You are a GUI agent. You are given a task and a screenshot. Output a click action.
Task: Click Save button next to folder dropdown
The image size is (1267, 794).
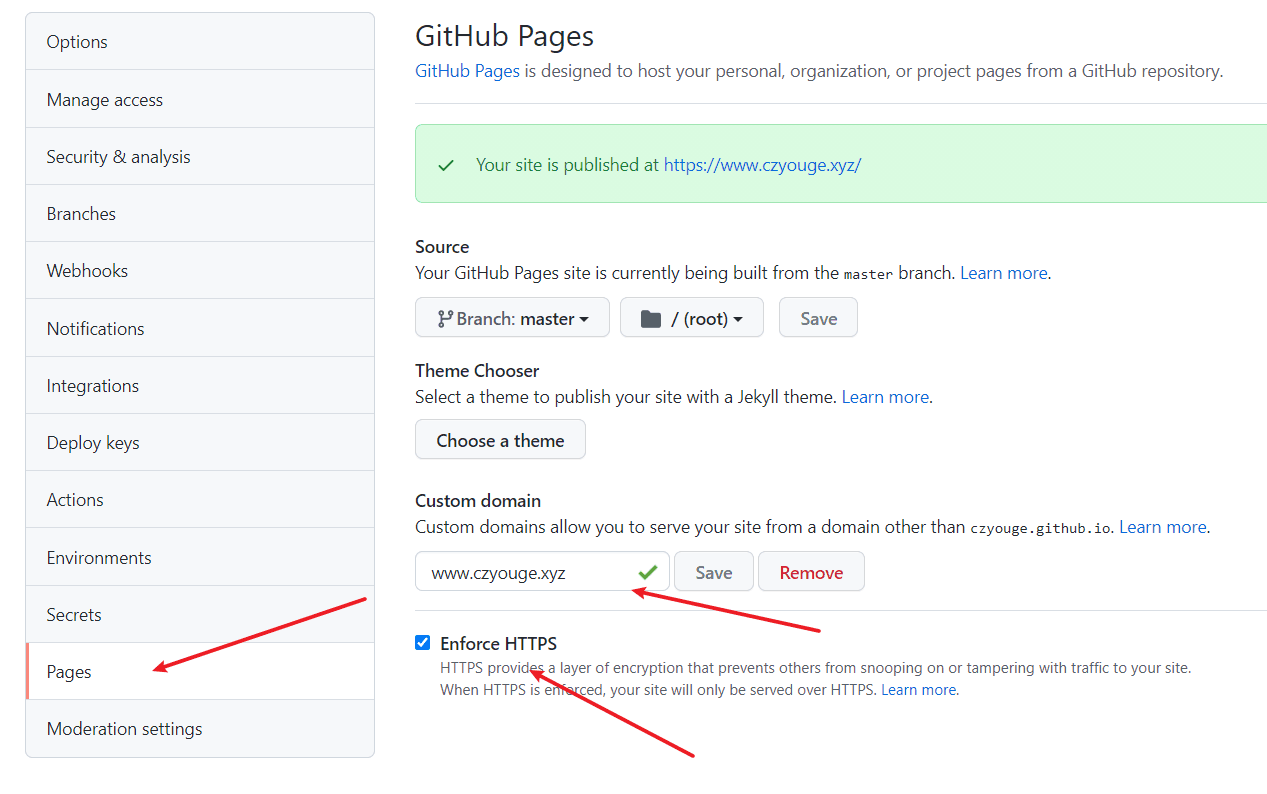click(818, 318)
